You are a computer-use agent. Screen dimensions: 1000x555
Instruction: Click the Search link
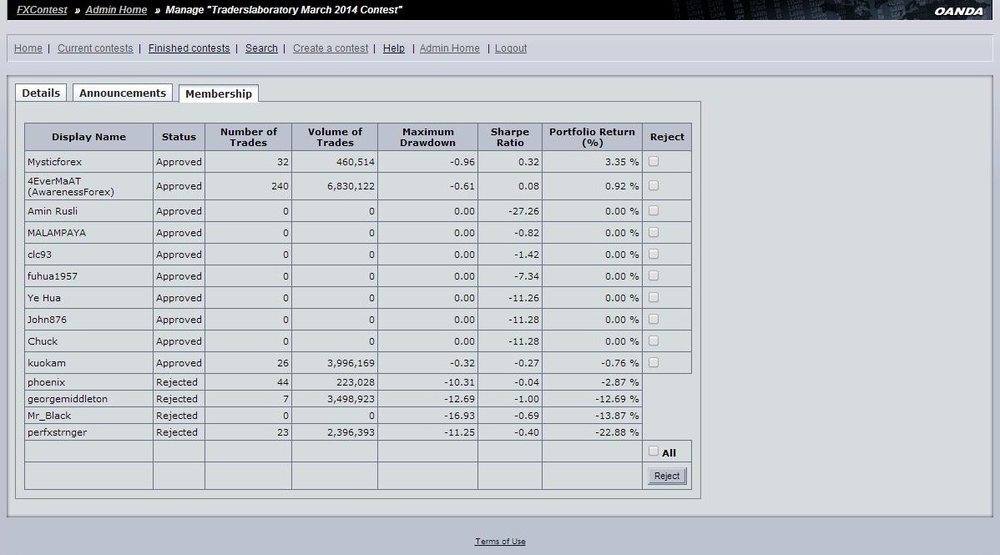point(261,48)
